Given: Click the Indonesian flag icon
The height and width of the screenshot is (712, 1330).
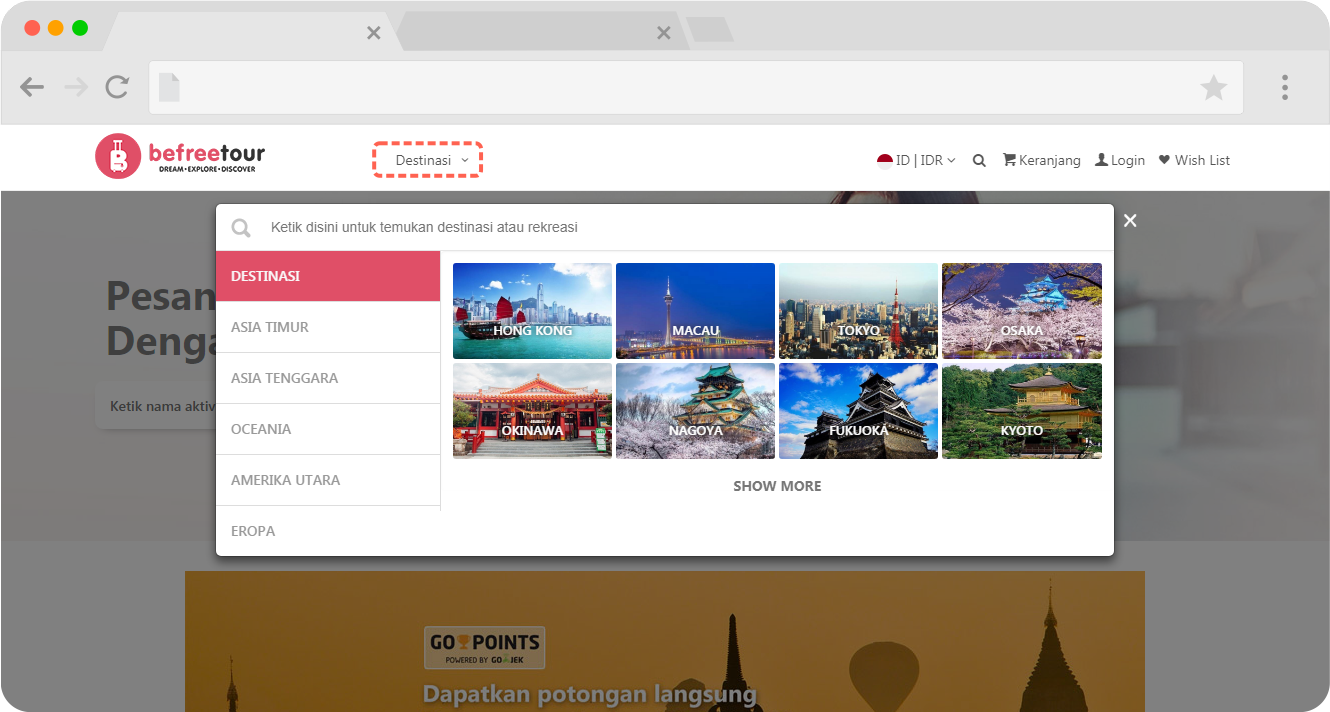Looking at the screenshot, I should [885, 161].
